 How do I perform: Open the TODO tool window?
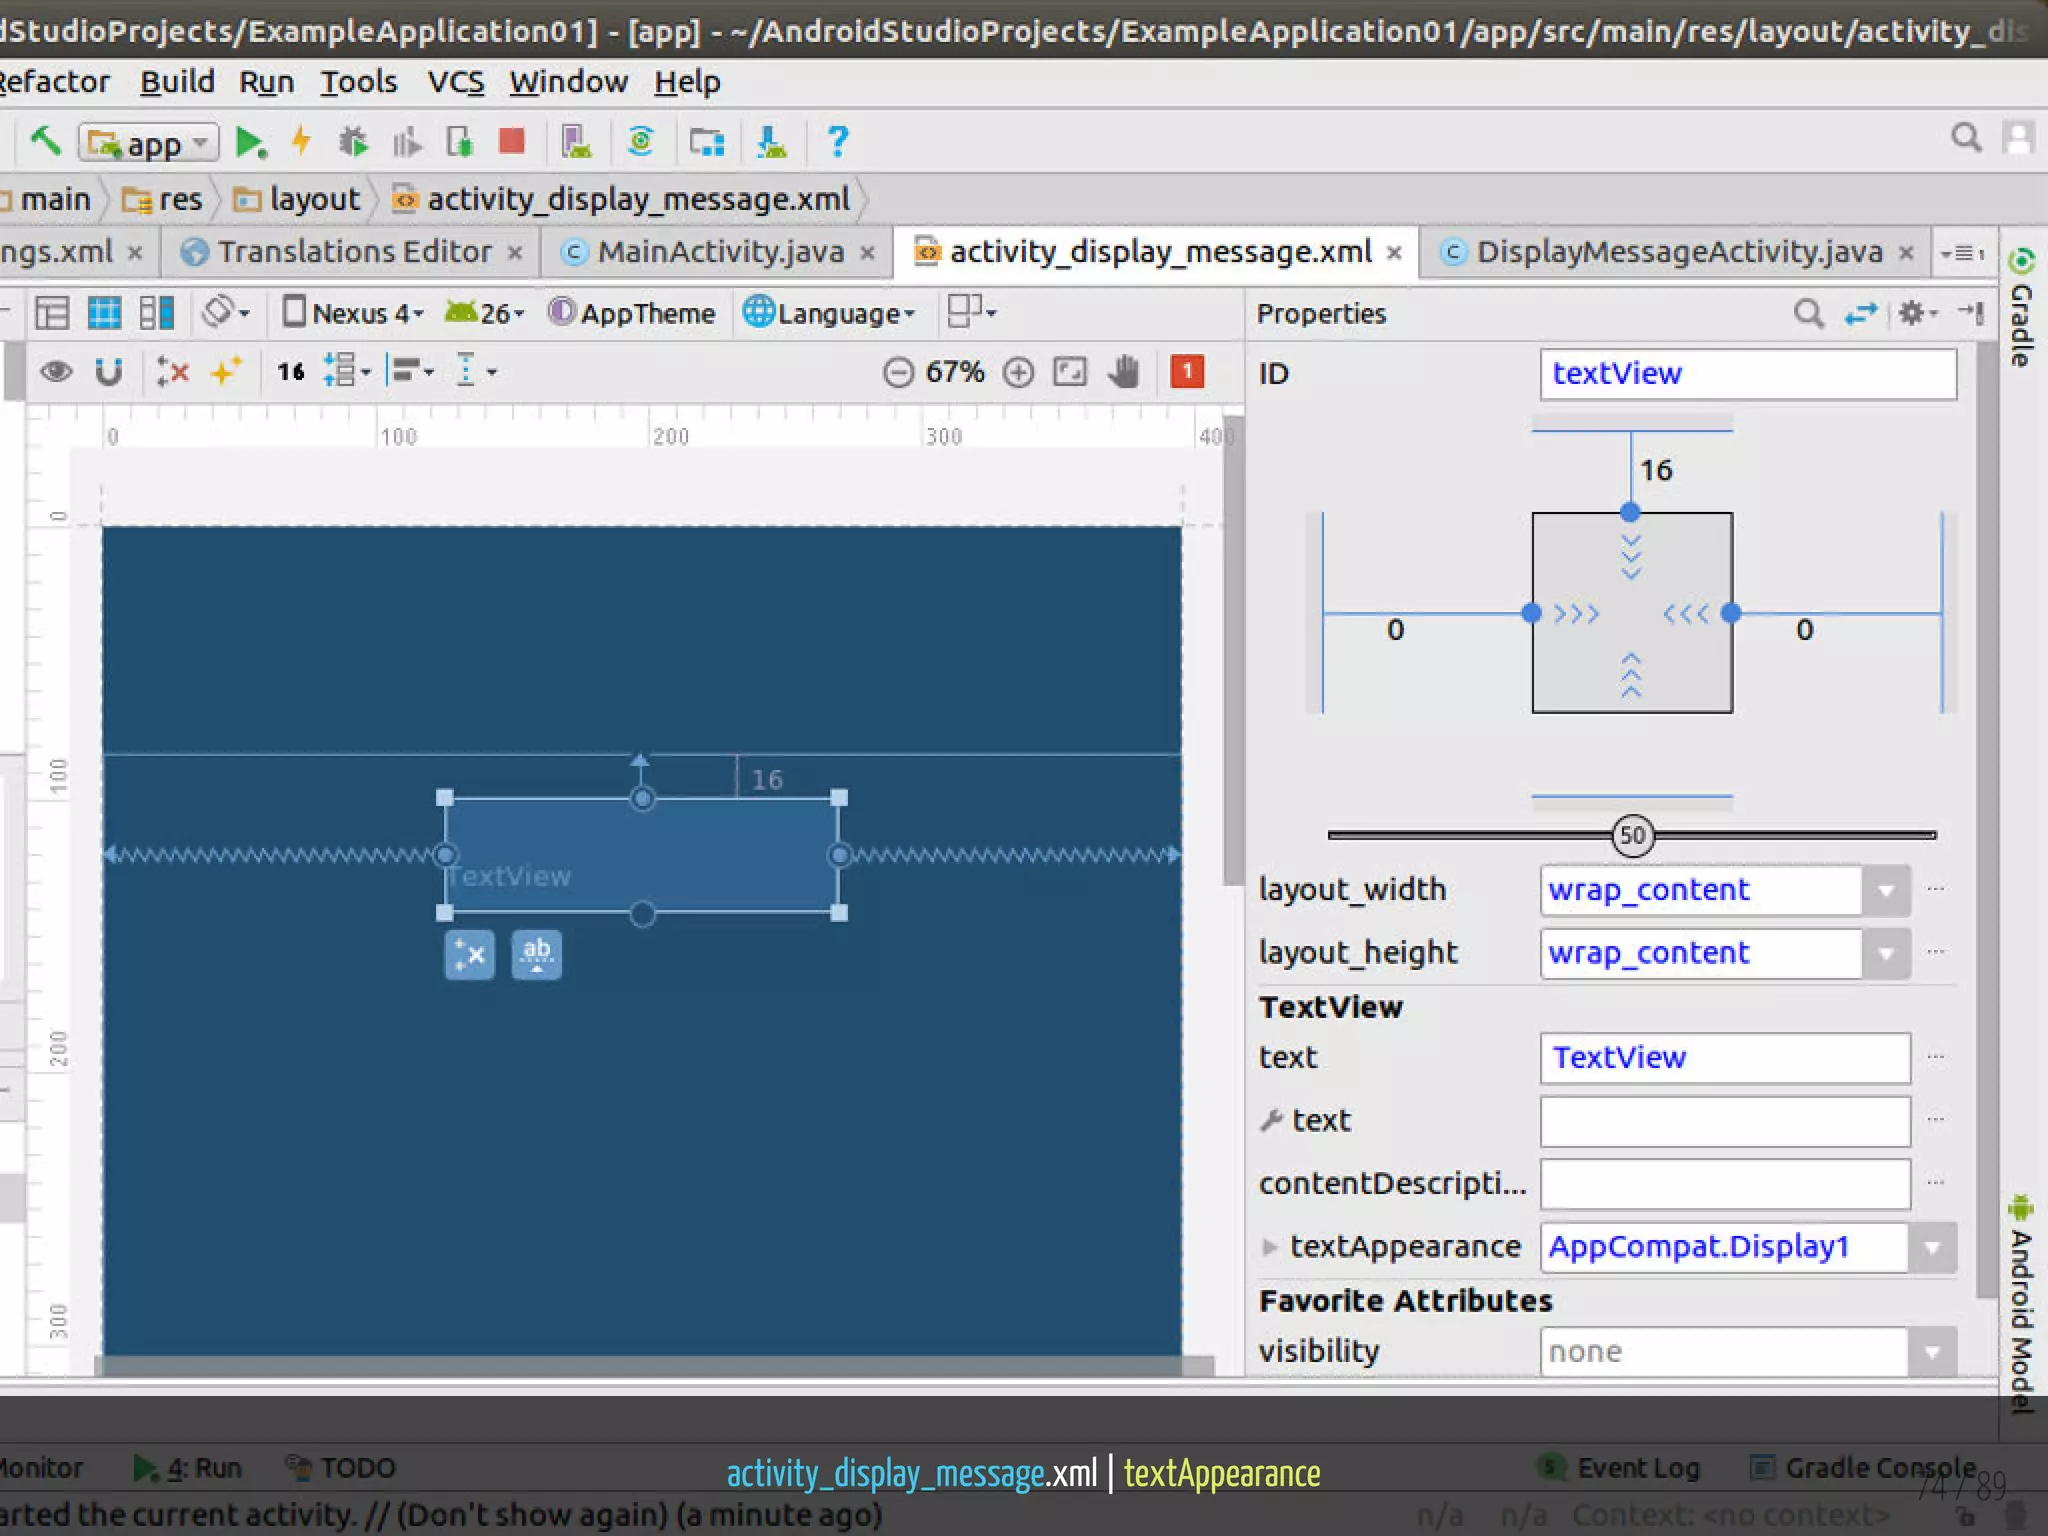[x=341, y=1468]
